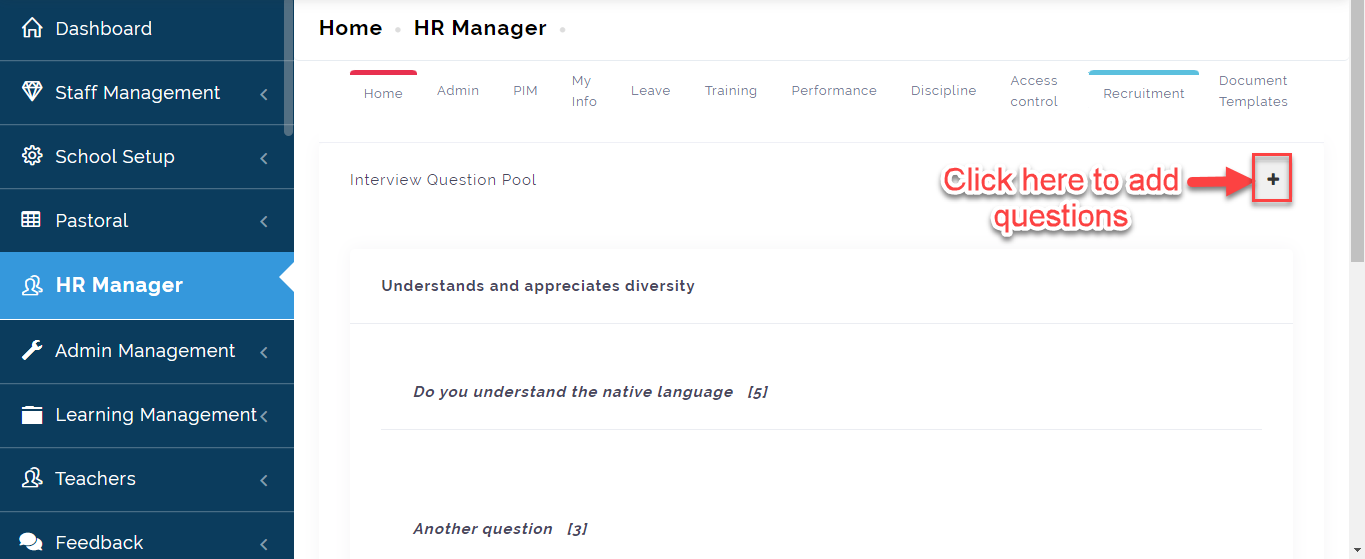Open the My Info tab

(x=584, y=91)
